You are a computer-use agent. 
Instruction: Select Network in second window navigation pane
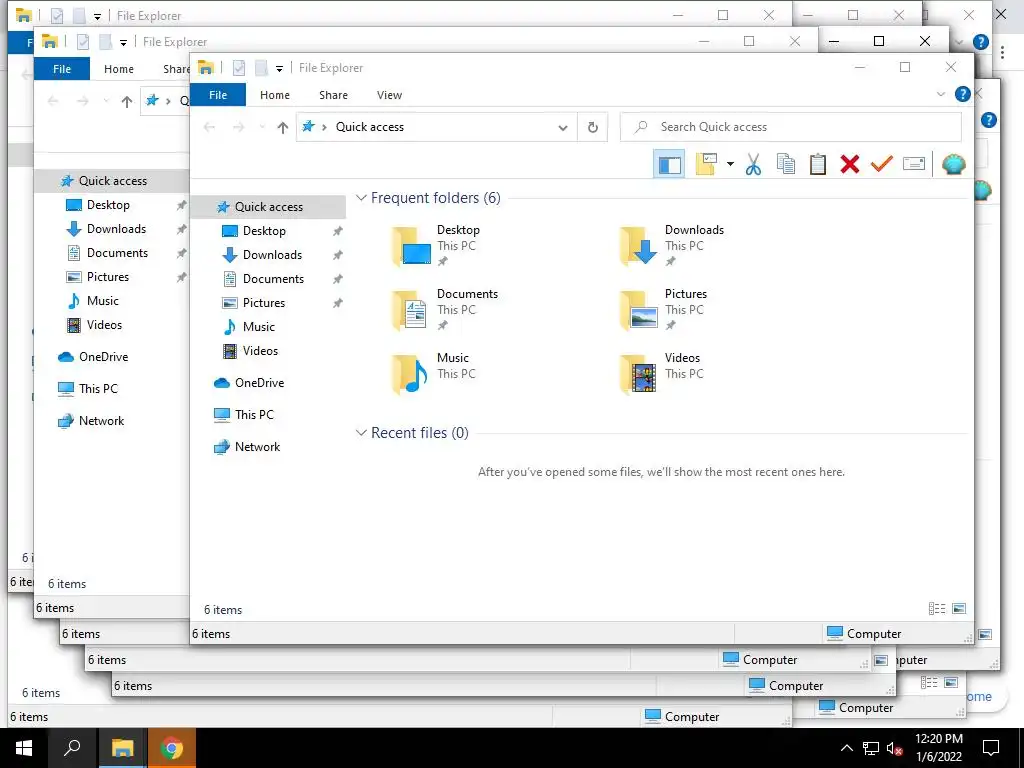pos(101,421)
